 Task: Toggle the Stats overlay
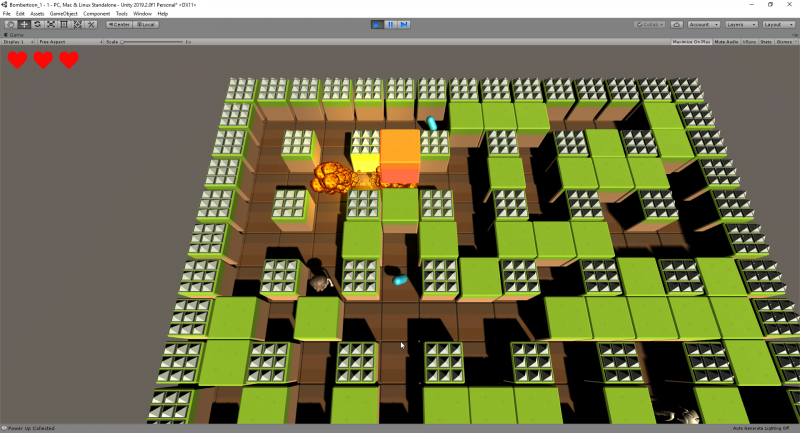pyautogui.click(x=766, y=42)
